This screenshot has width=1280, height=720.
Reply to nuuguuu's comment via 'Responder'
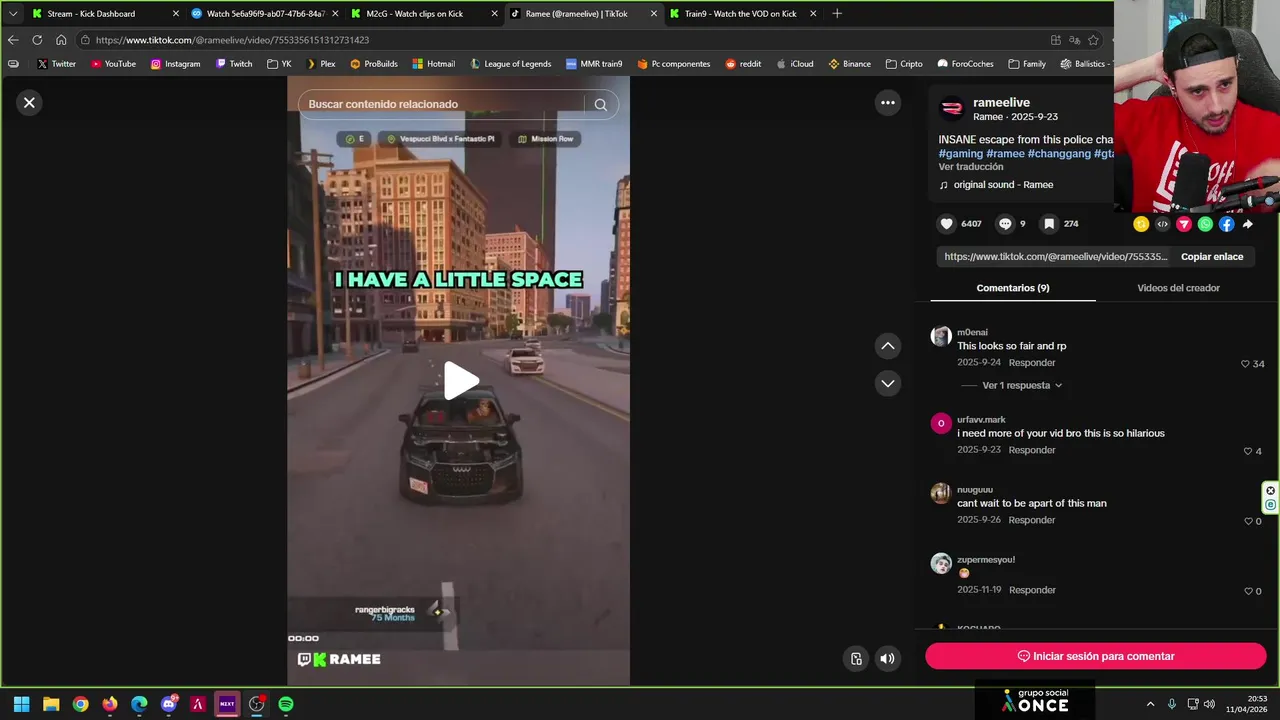click(1032, 520)
